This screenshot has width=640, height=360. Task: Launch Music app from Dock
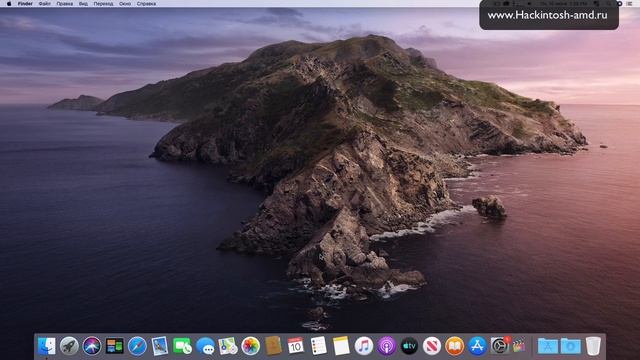tap(364, 346)
